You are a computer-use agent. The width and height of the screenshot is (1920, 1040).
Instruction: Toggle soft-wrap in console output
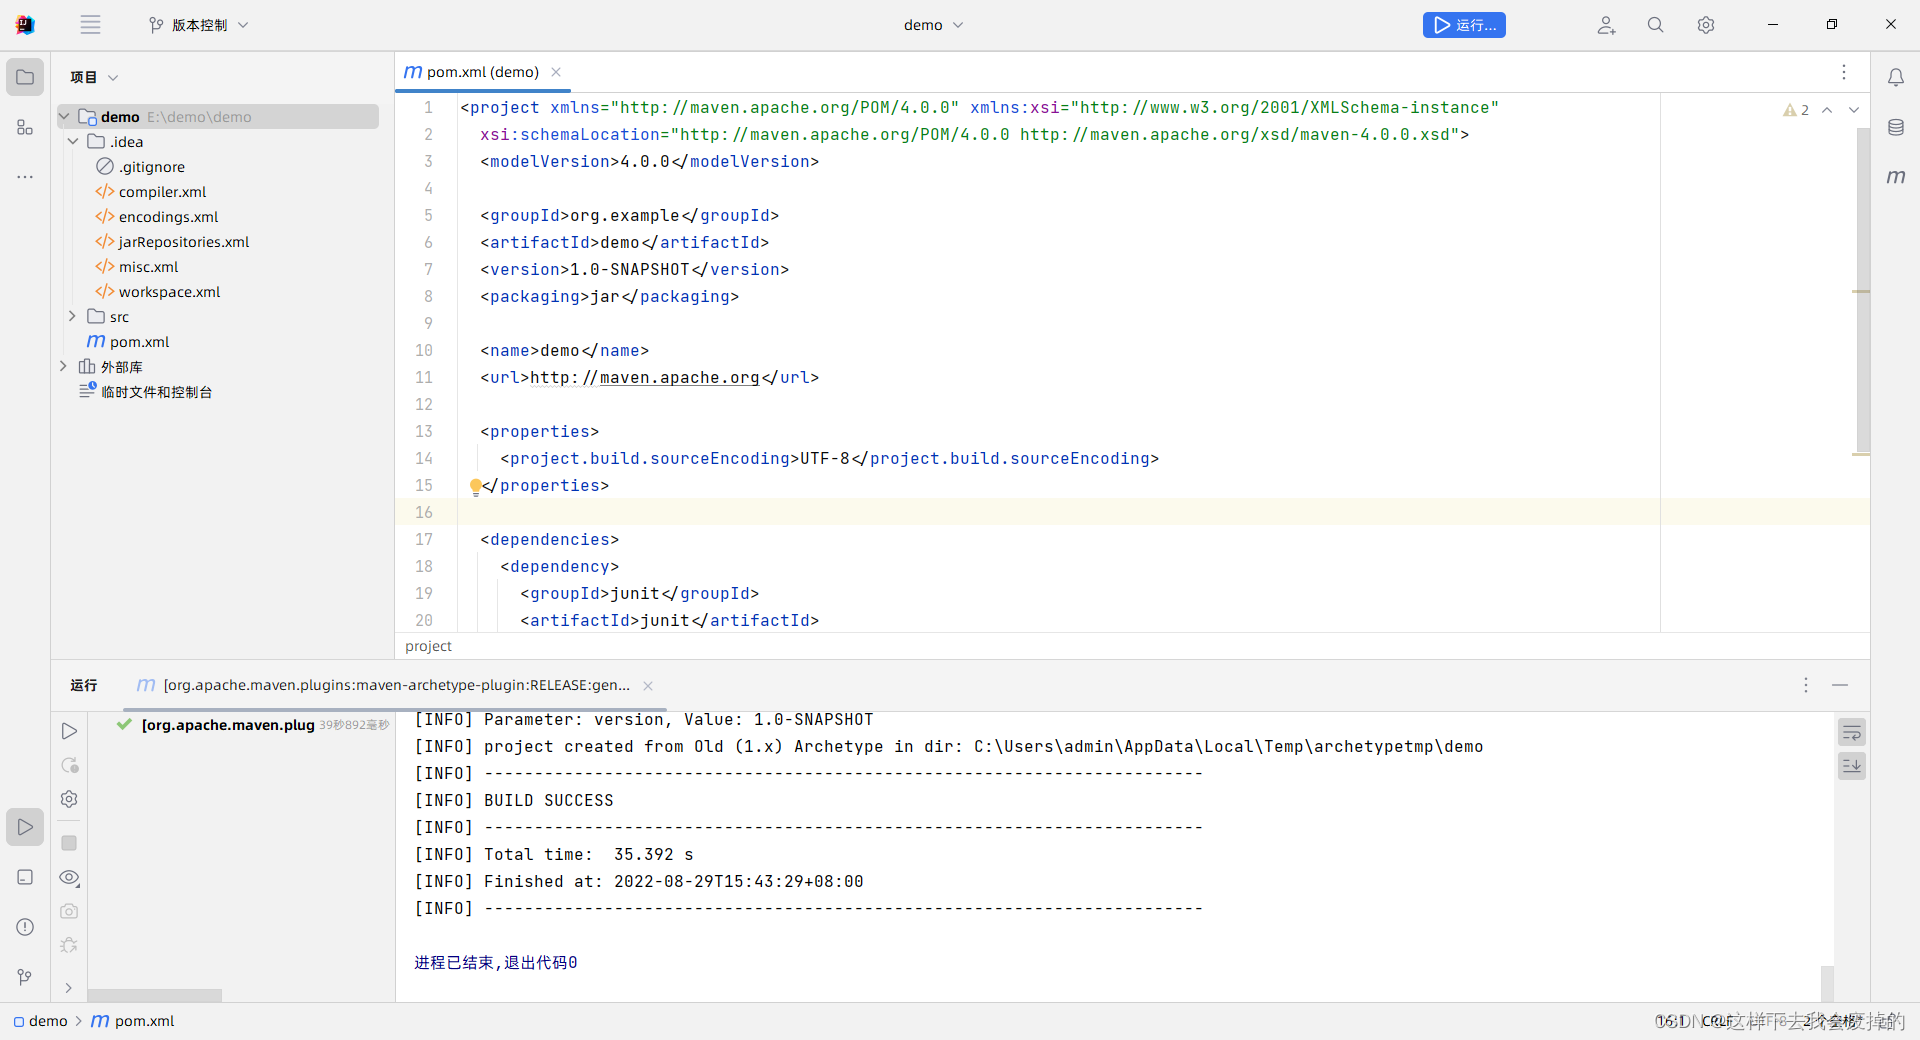tap(1851, 733)
